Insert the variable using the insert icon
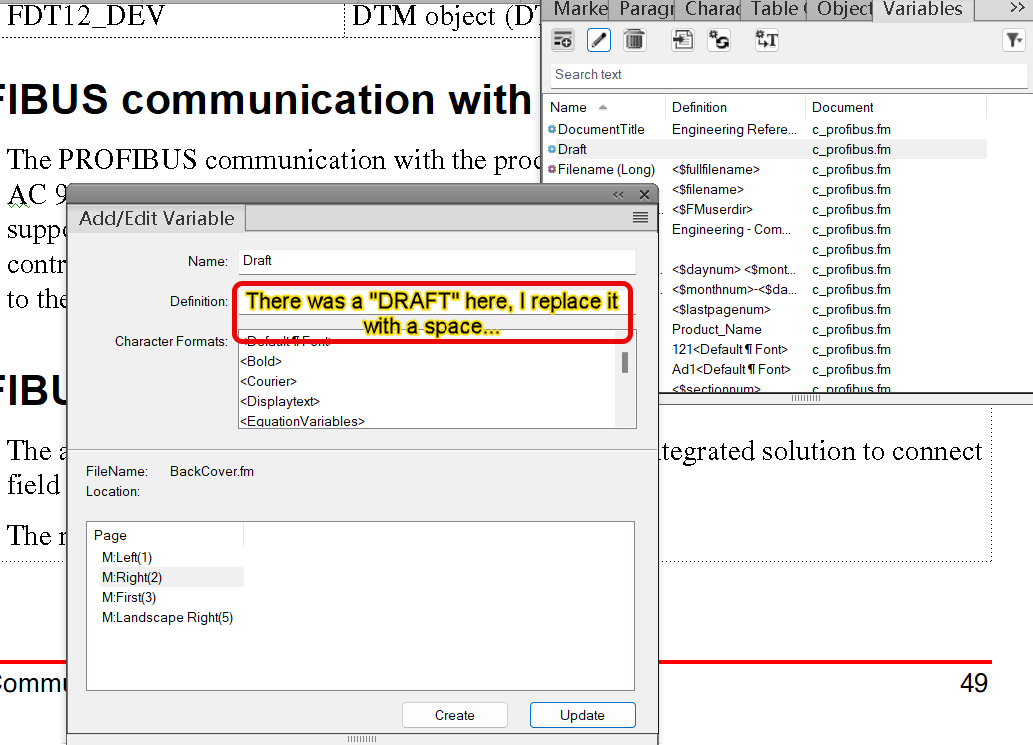This screenshot has height=745, width=1033. point(682,39)
